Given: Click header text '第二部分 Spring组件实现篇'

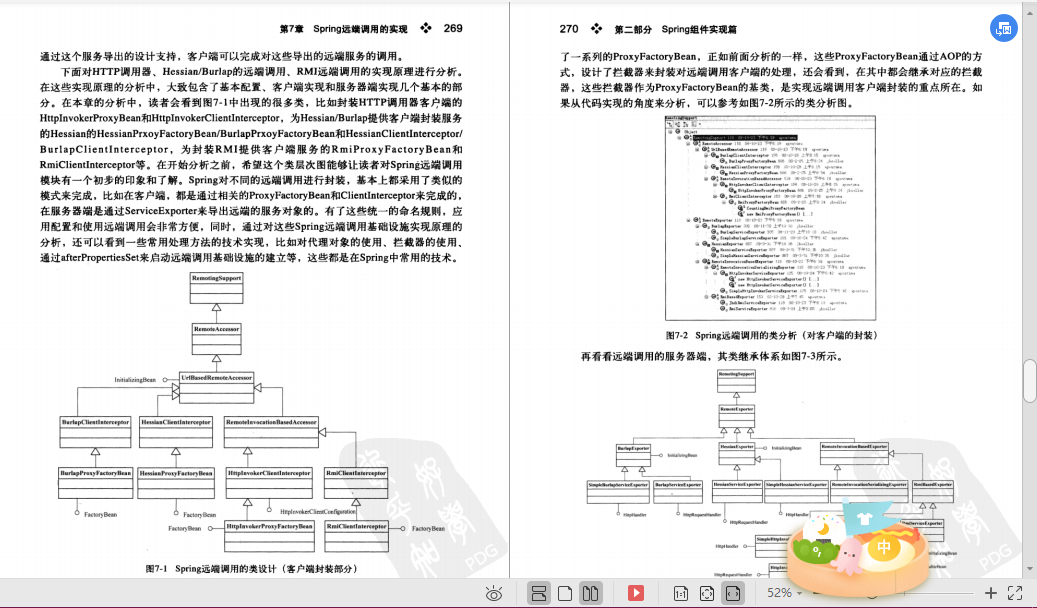Looking at the screenshot, I should 675,29.
